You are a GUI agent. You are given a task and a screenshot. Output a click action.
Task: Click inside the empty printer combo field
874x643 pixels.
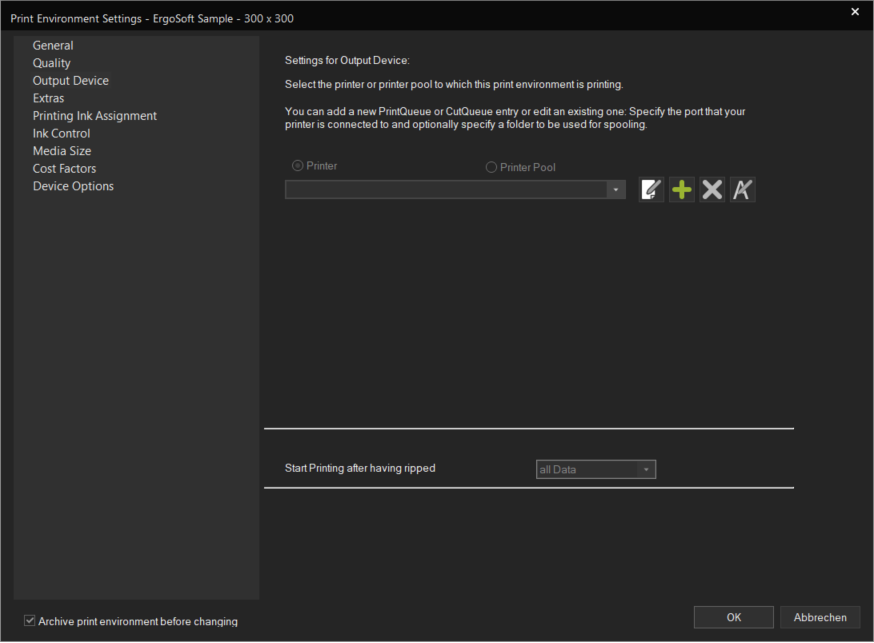(446, 190)
